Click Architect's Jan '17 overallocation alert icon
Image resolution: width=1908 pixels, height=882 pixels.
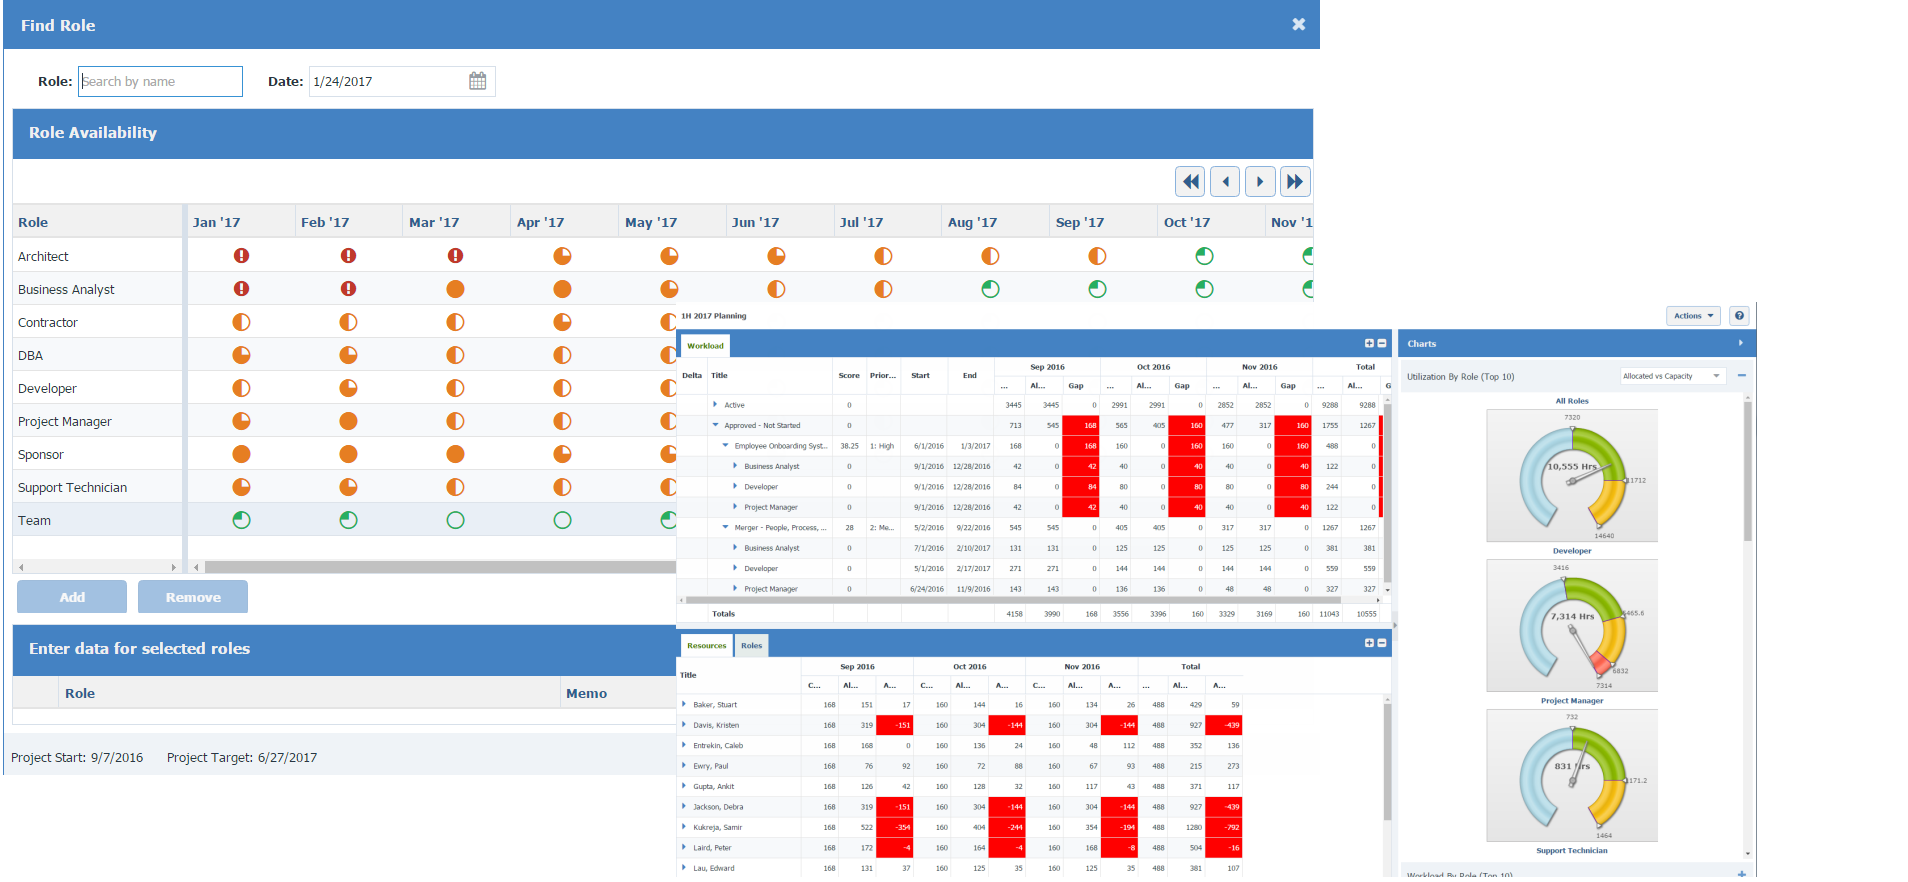(x=241, y=256)
